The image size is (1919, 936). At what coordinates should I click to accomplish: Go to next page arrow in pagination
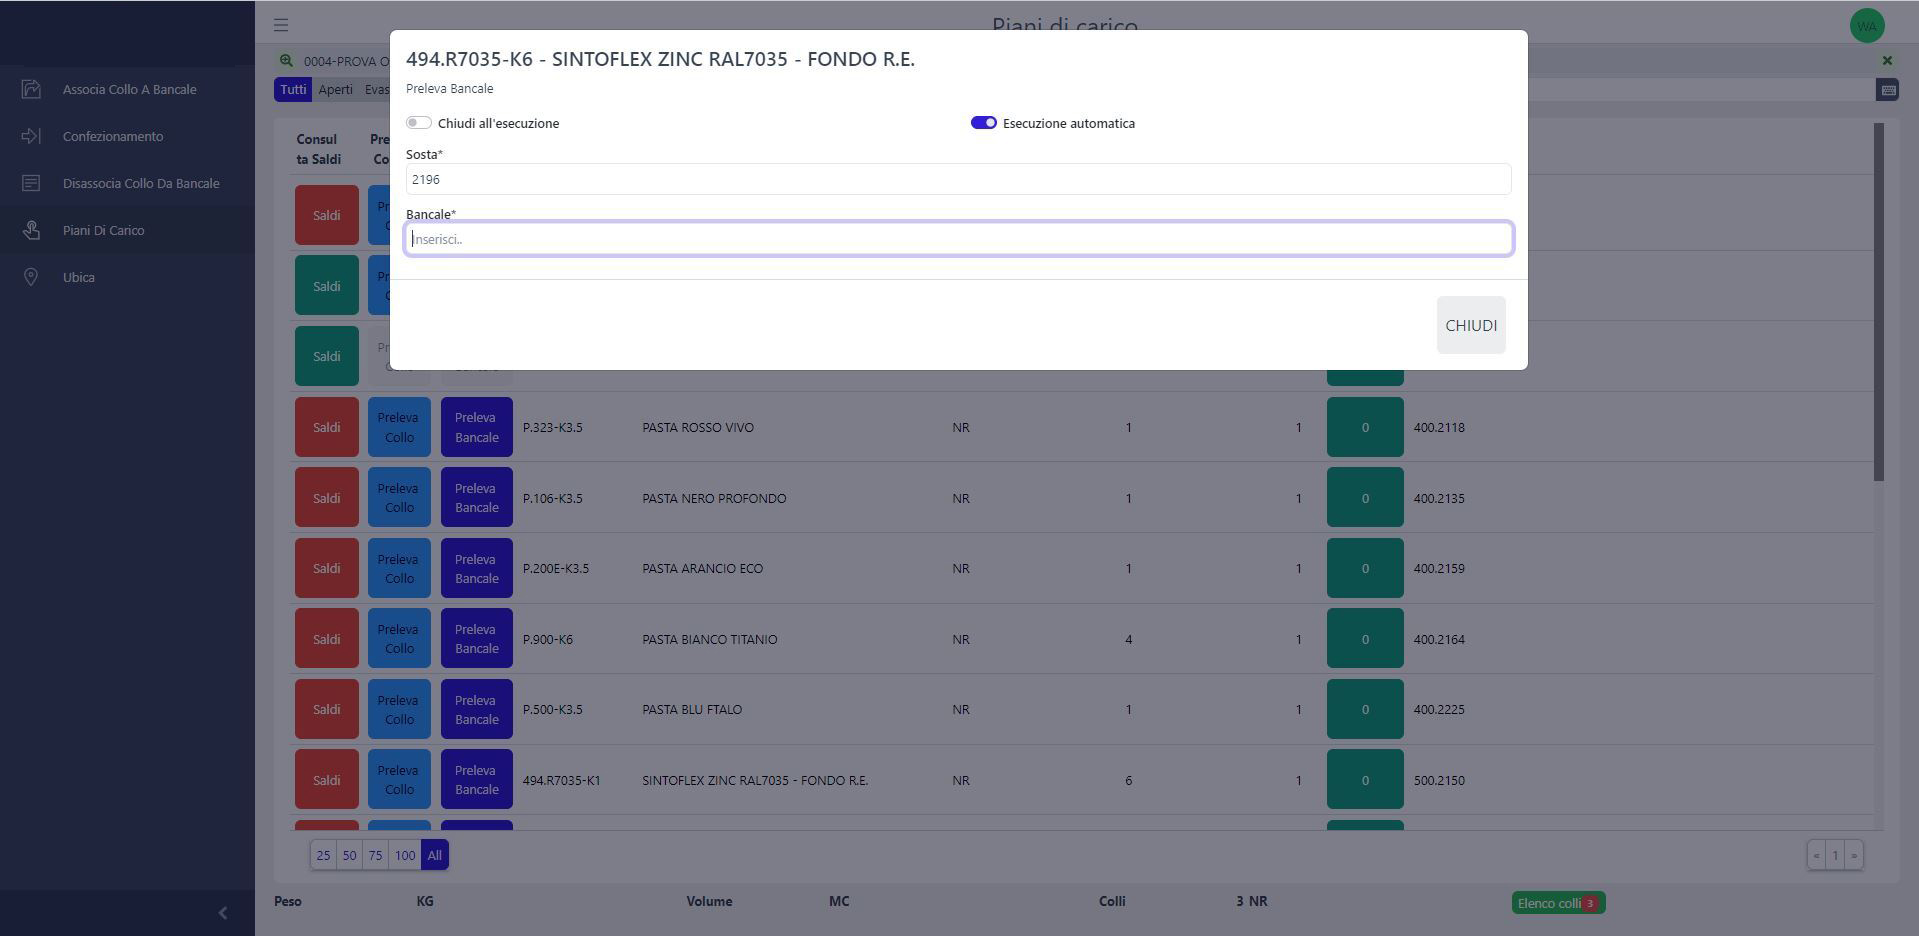click(x=1854, y=855)
